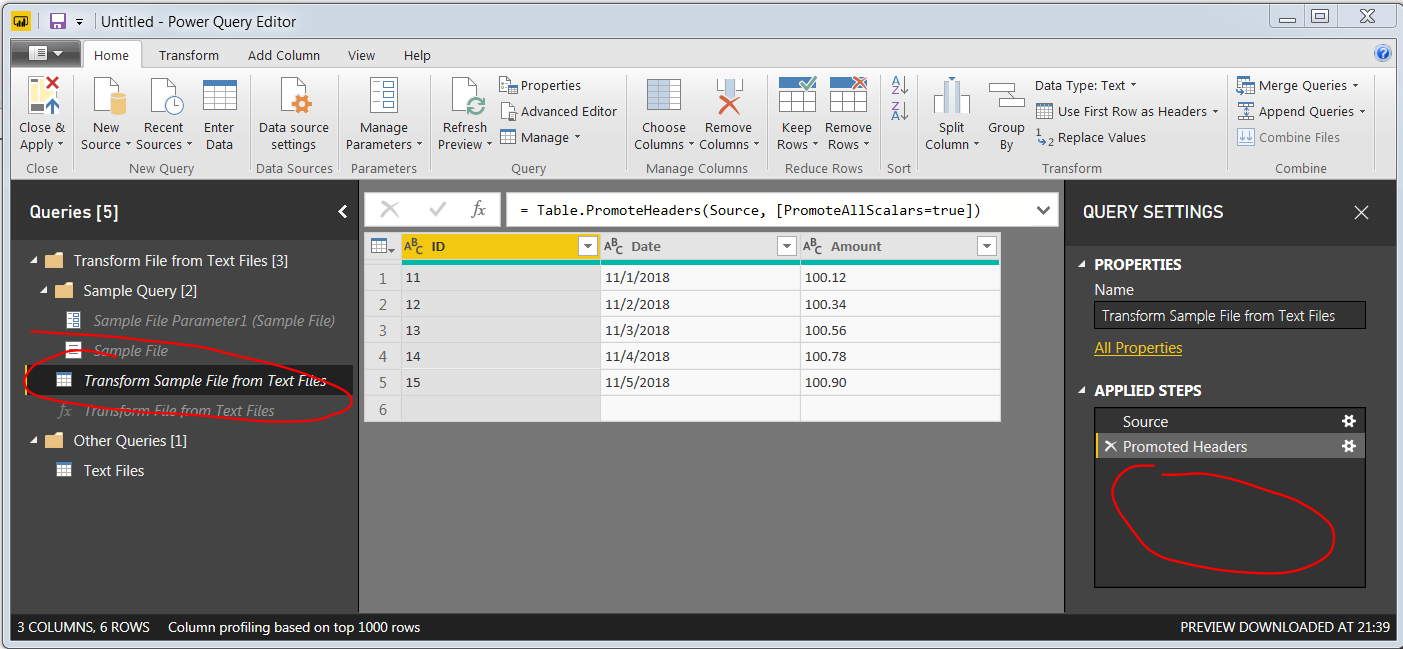Click the Keep Rows icon
This screenshot has width=1403, height=649.
coord(797,95)
